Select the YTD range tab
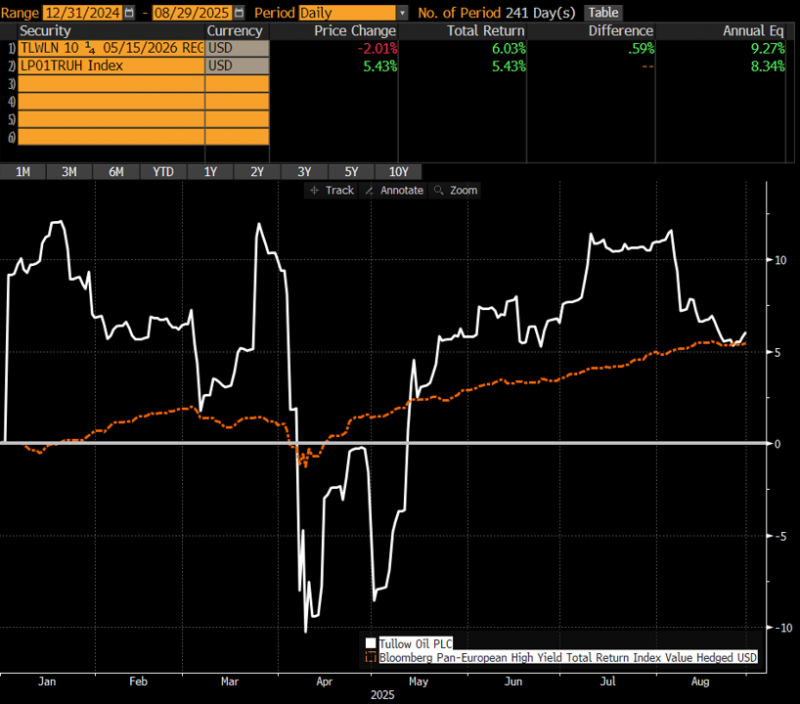 163,172
